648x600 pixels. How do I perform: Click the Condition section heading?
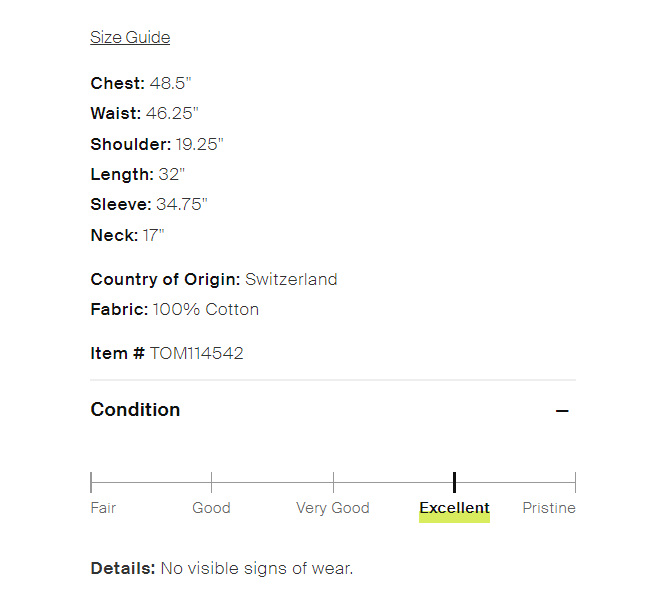click(x=135, y=410)
